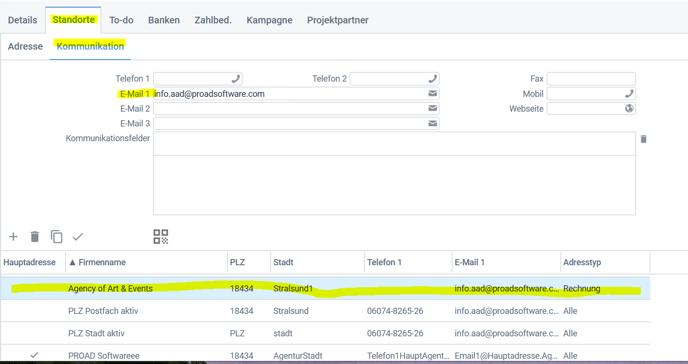Click the E-Mail 2 input field
The image size is (688, 364).
tap(296, 108)
